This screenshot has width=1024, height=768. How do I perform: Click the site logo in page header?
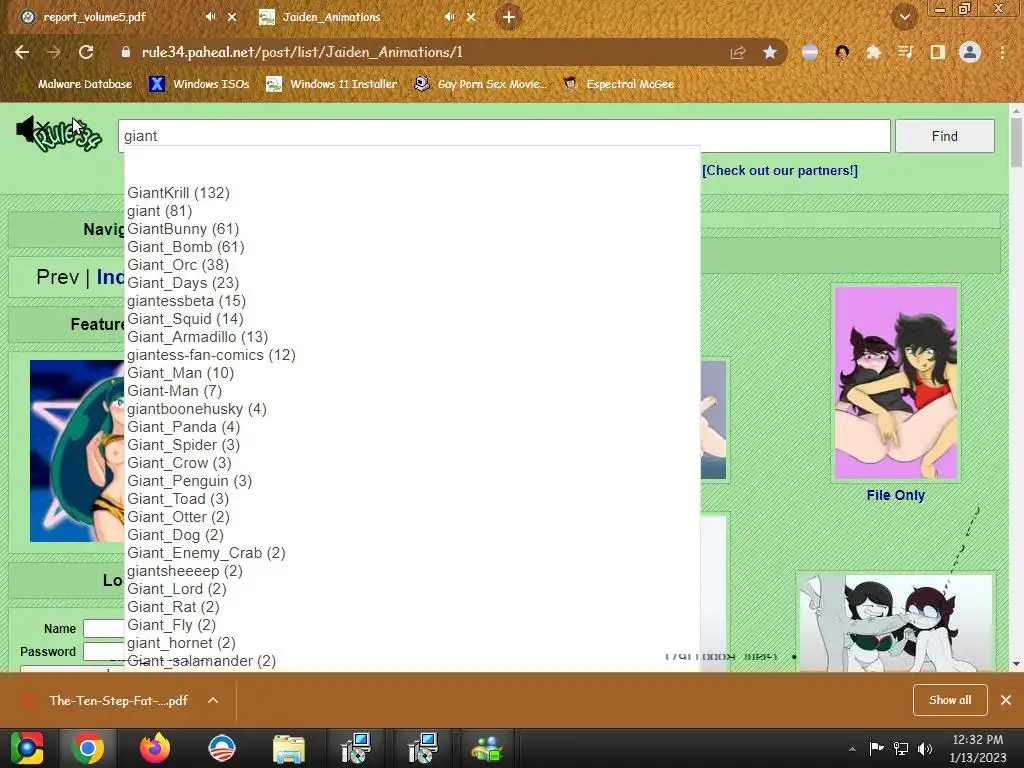coord(68,136)
